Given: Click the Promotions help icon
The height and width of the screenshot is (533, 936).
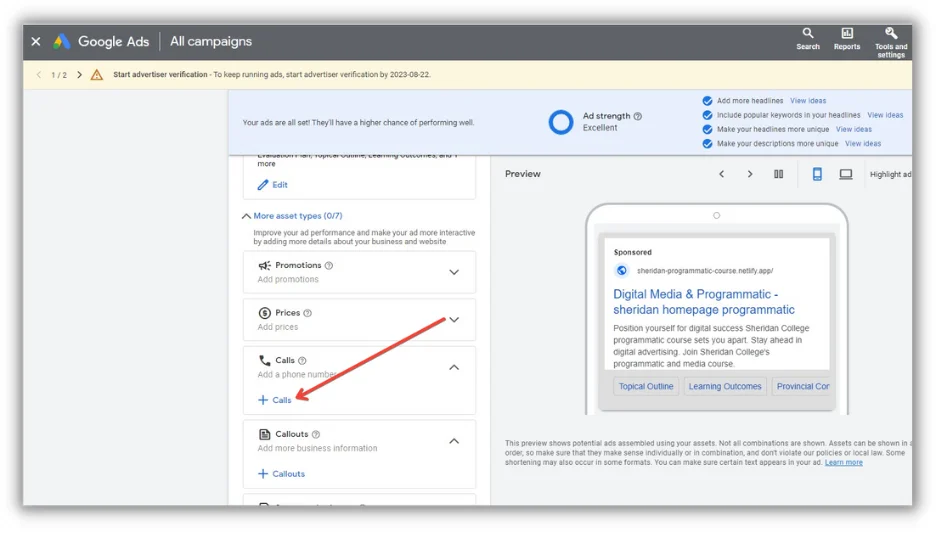Looking at the screenshot, I should [x=329, y=266].
